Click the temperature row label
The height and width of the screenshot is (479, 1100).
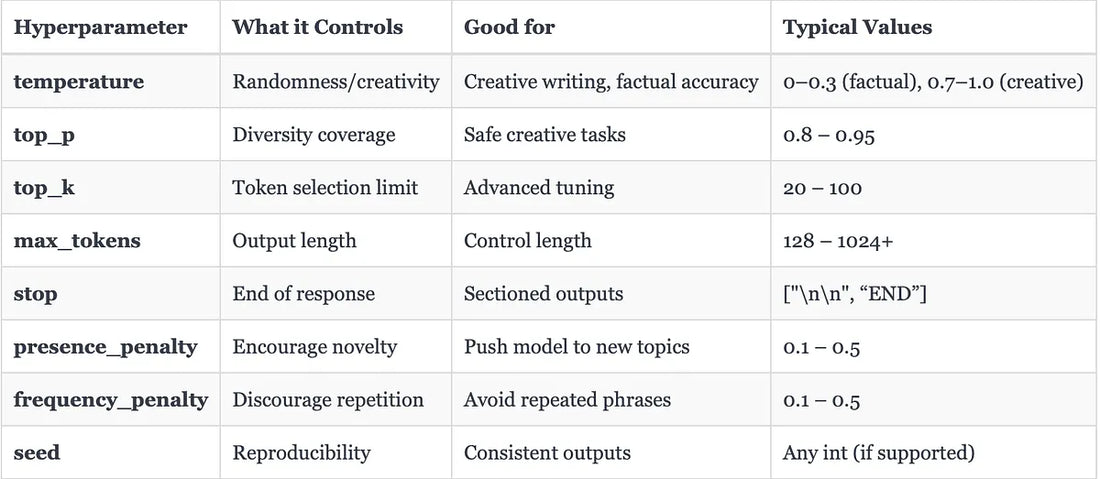click(79, 81)
